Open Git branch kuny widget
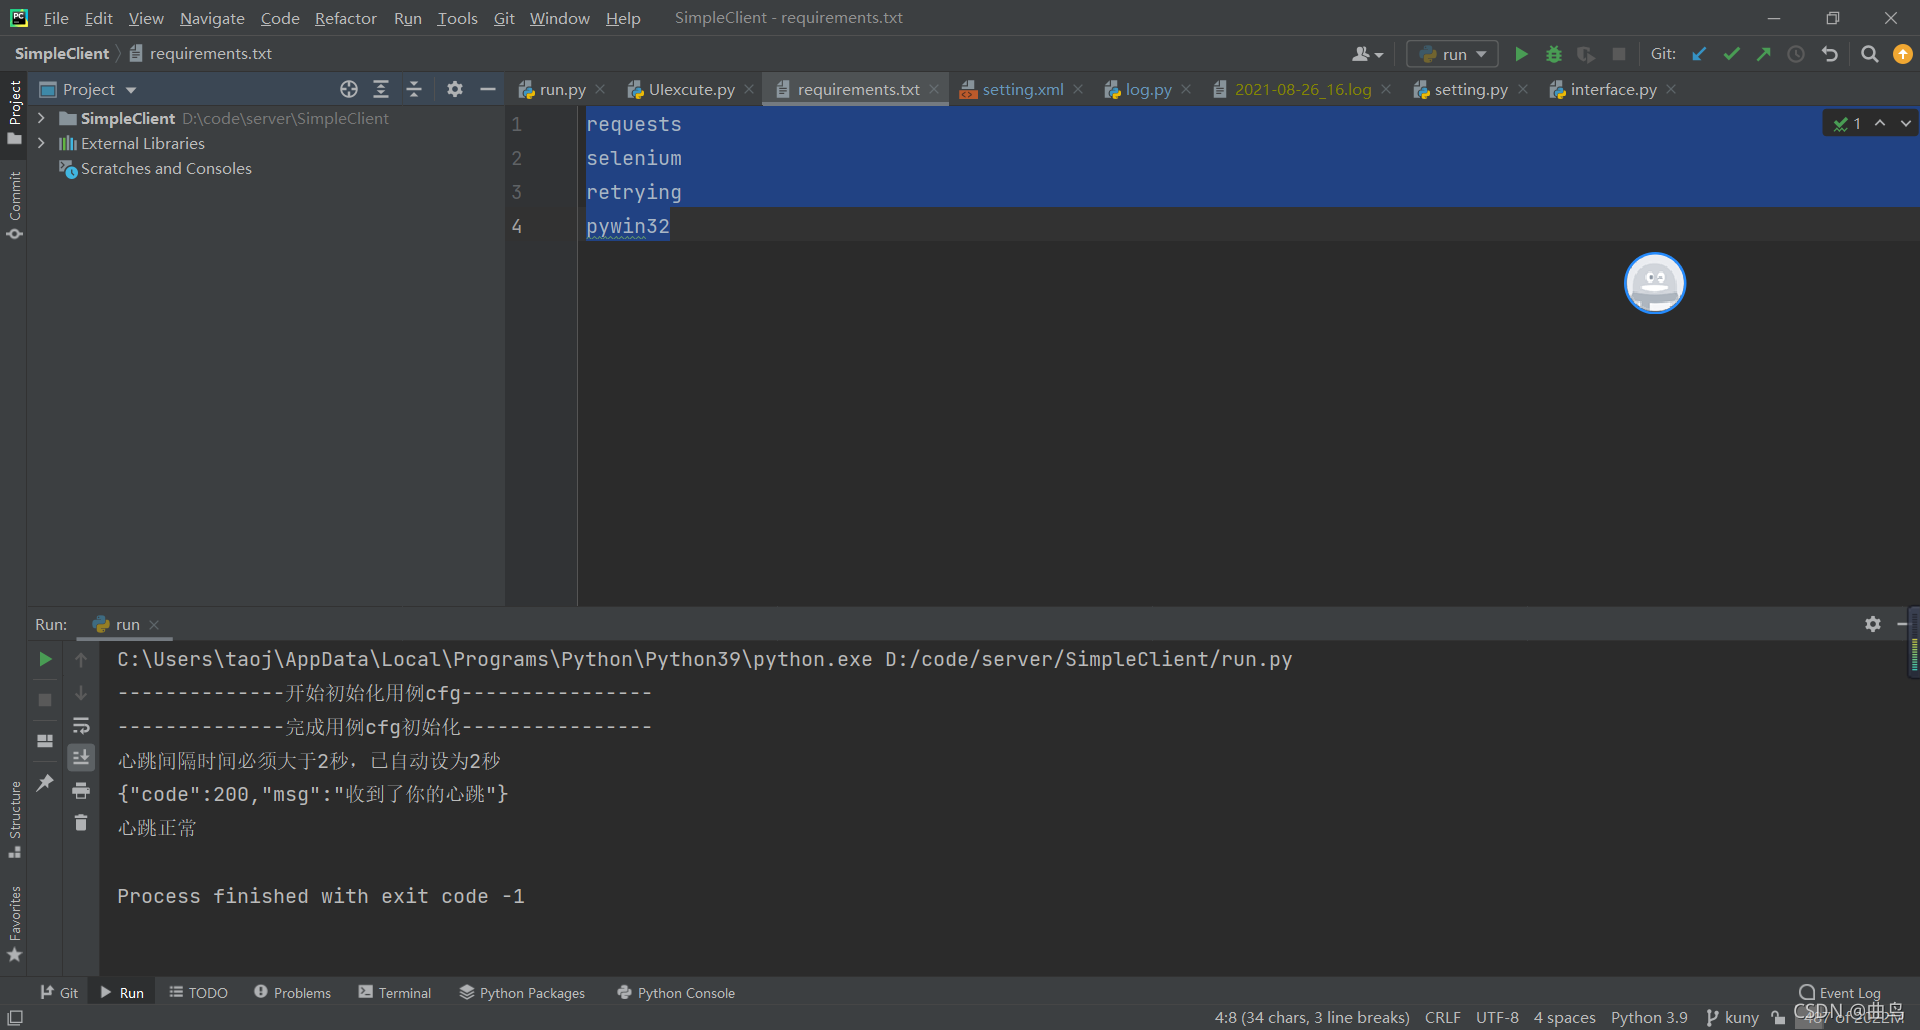The width and height of the screenshot is (1920, 1030). pyautogui.click(x=1732, y=1017)
